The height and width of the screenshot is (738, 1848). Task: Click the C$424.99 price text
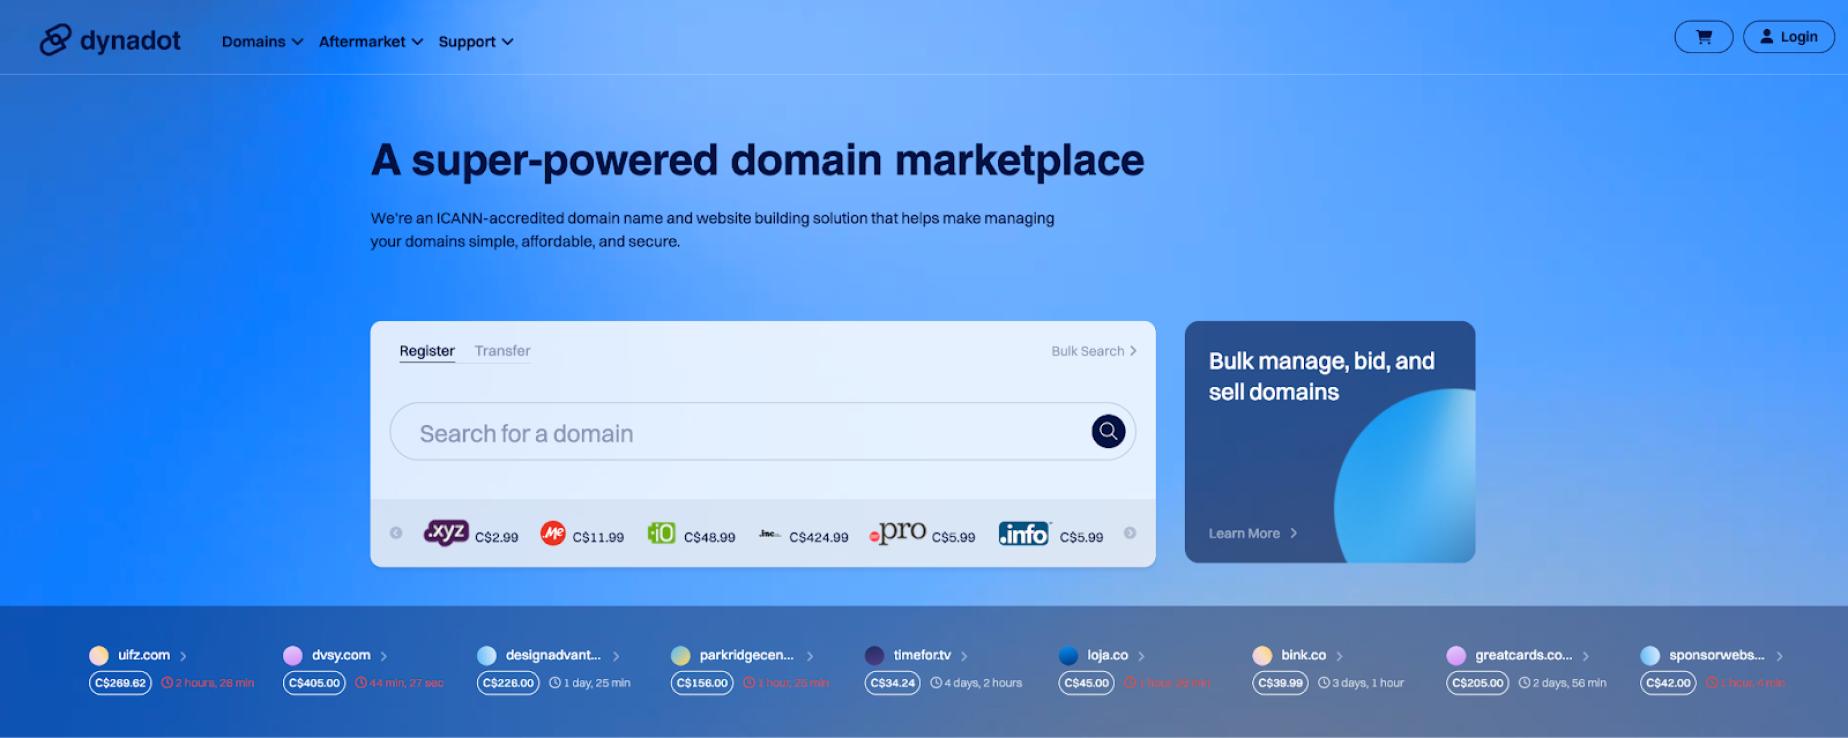pyautogui.click(x=819, y=537)
